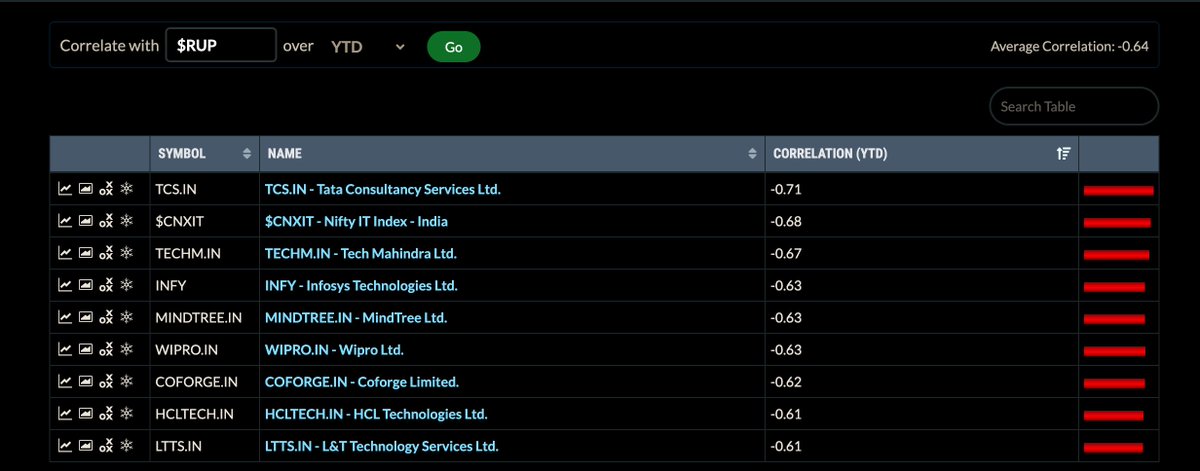The image size is (1200, 471).
Task: Open the gallery view icon for $CNXIT
Action: [85, 221]
